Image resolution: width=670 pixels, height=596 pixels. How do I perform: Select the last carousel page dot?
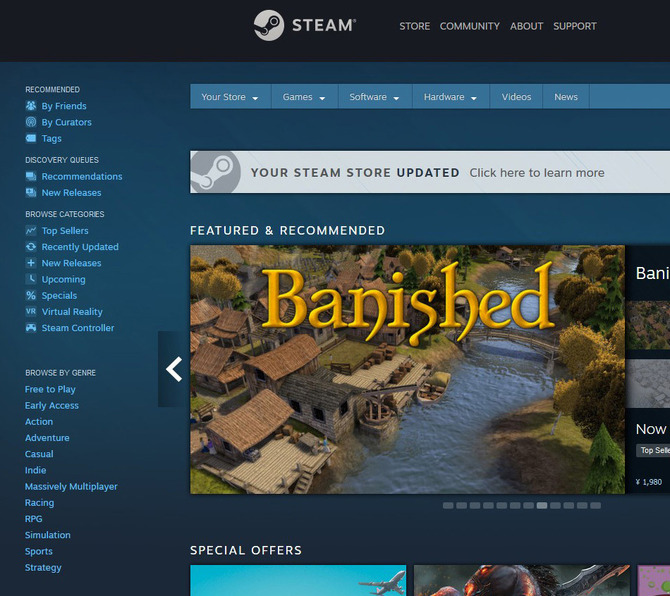[x=595, y=505]
